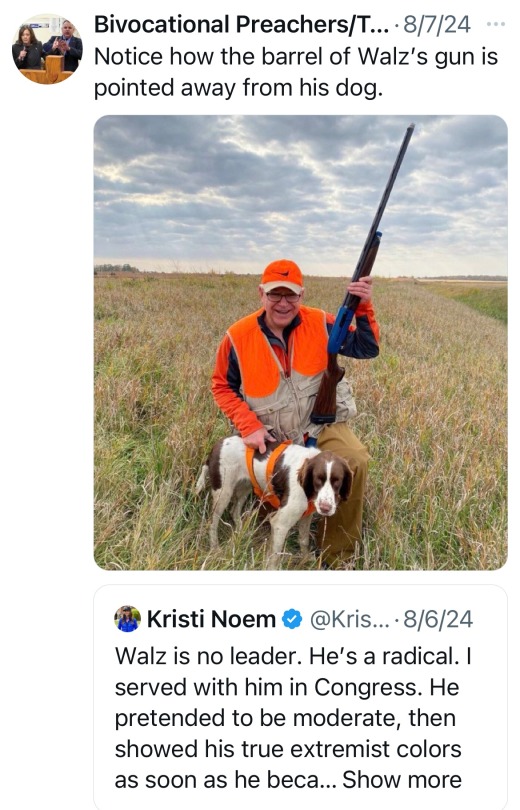520x810 pixels.
Task: Click the blue verified badge by Kristi Noem
Action: (x=292, y=619)
